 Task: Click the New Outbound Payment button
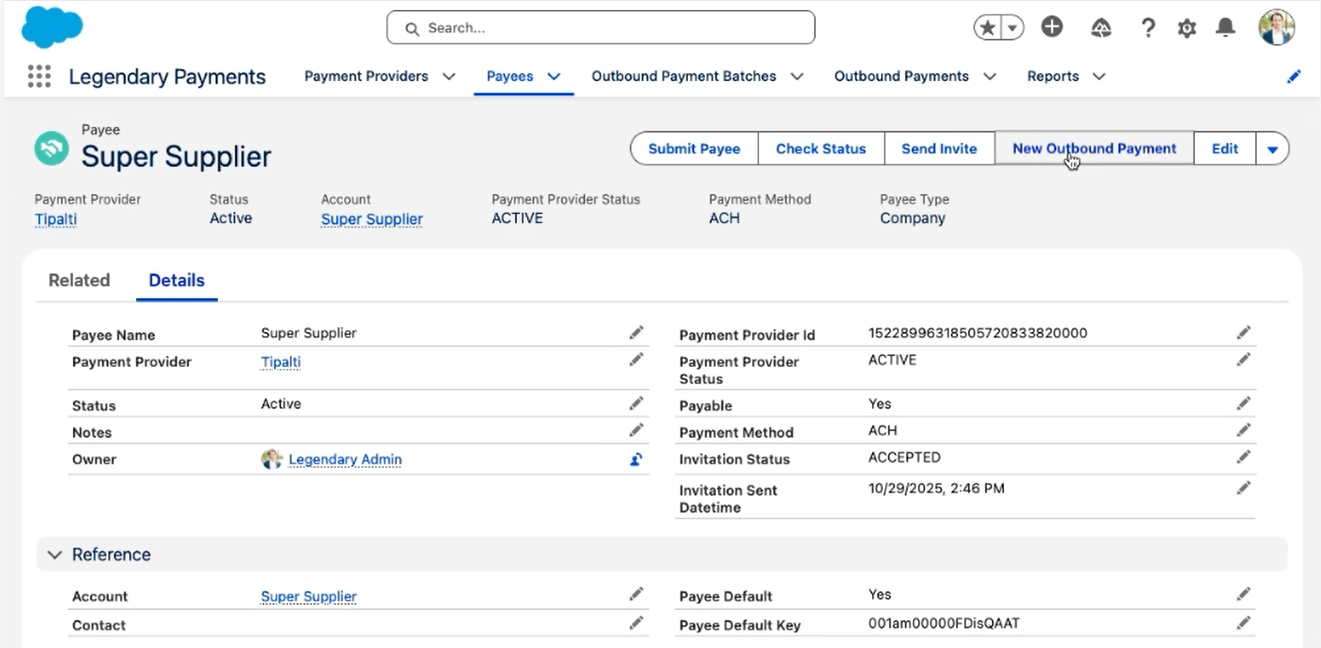click(1094, 148)
